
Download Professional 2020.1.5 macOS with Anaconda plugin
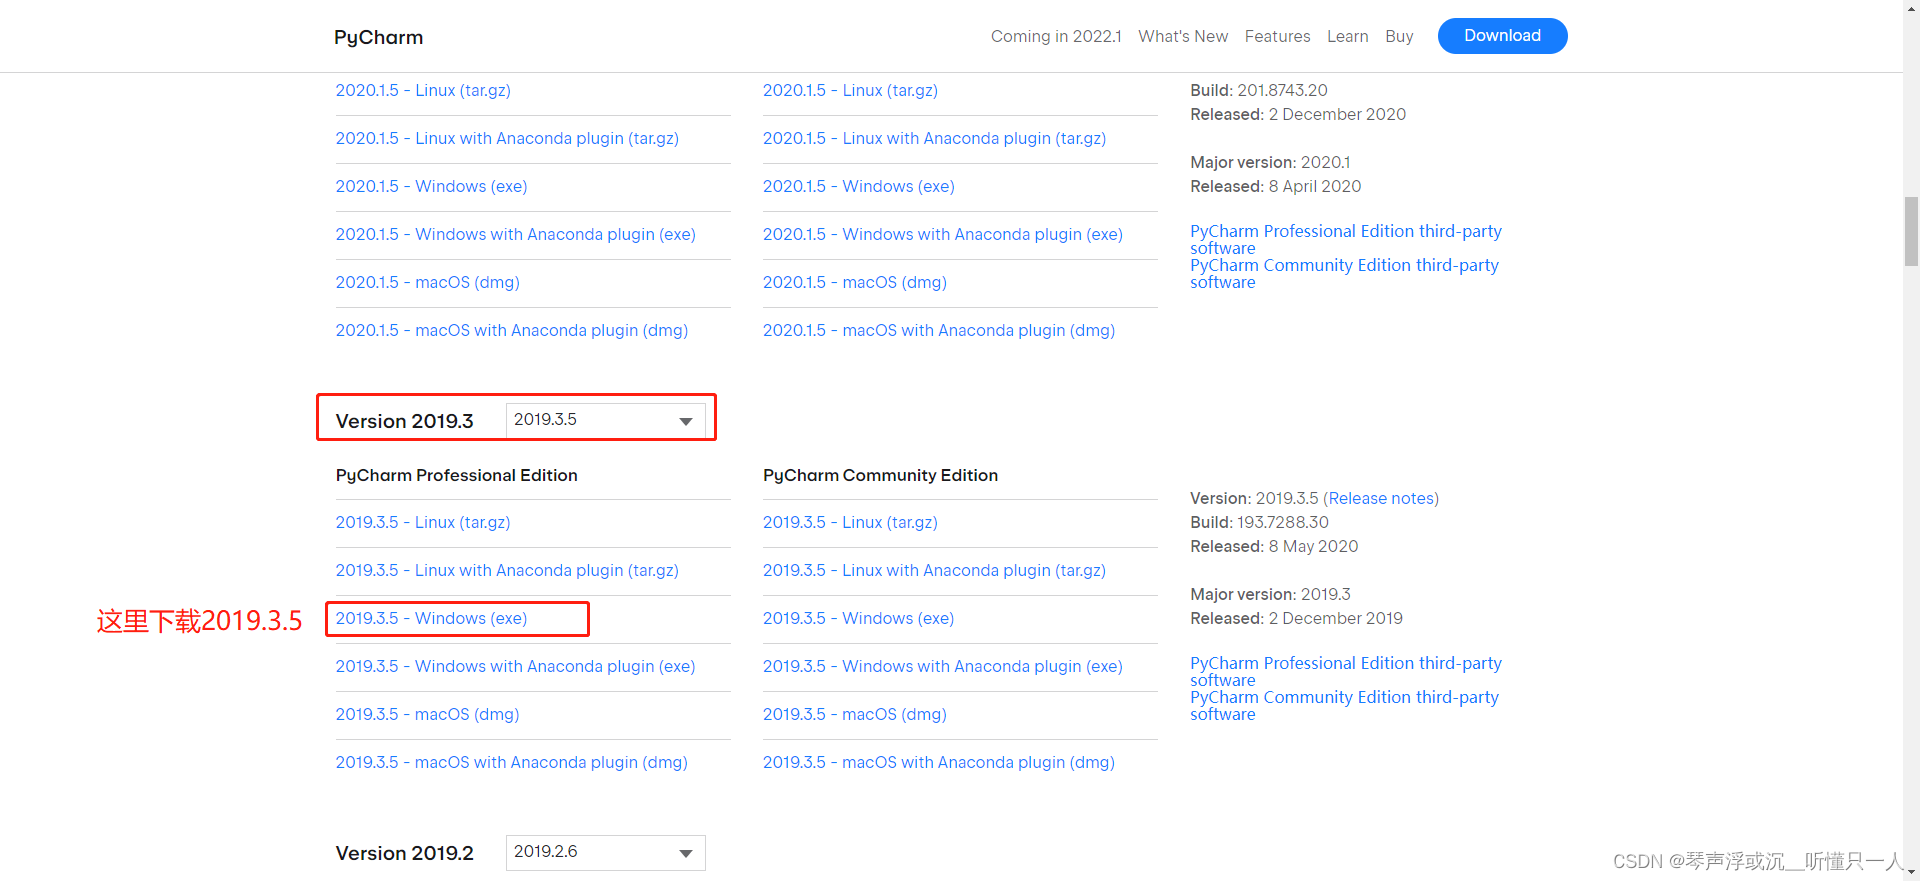[511, 330]
